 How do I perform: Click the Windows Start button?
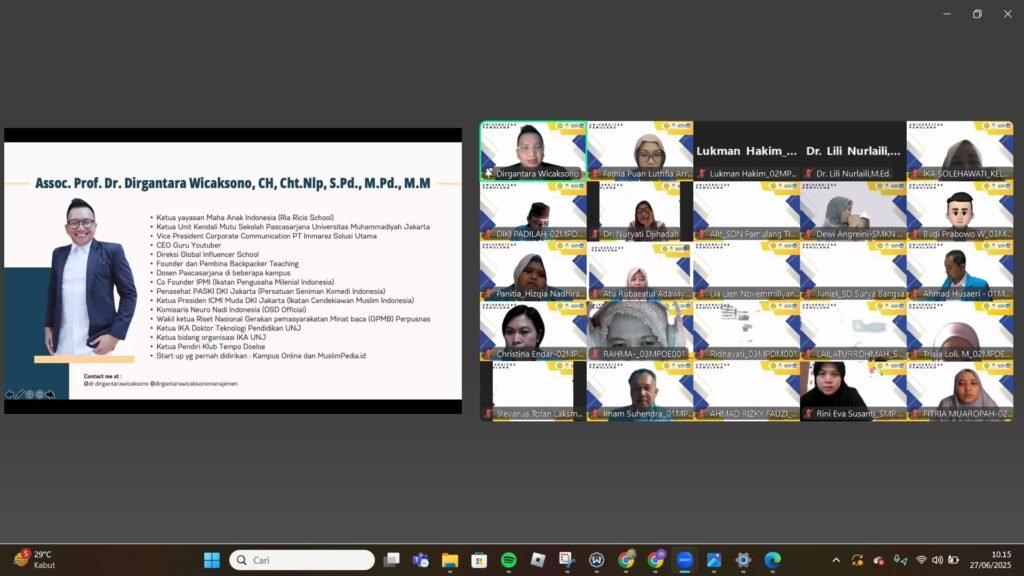[212, 560]
